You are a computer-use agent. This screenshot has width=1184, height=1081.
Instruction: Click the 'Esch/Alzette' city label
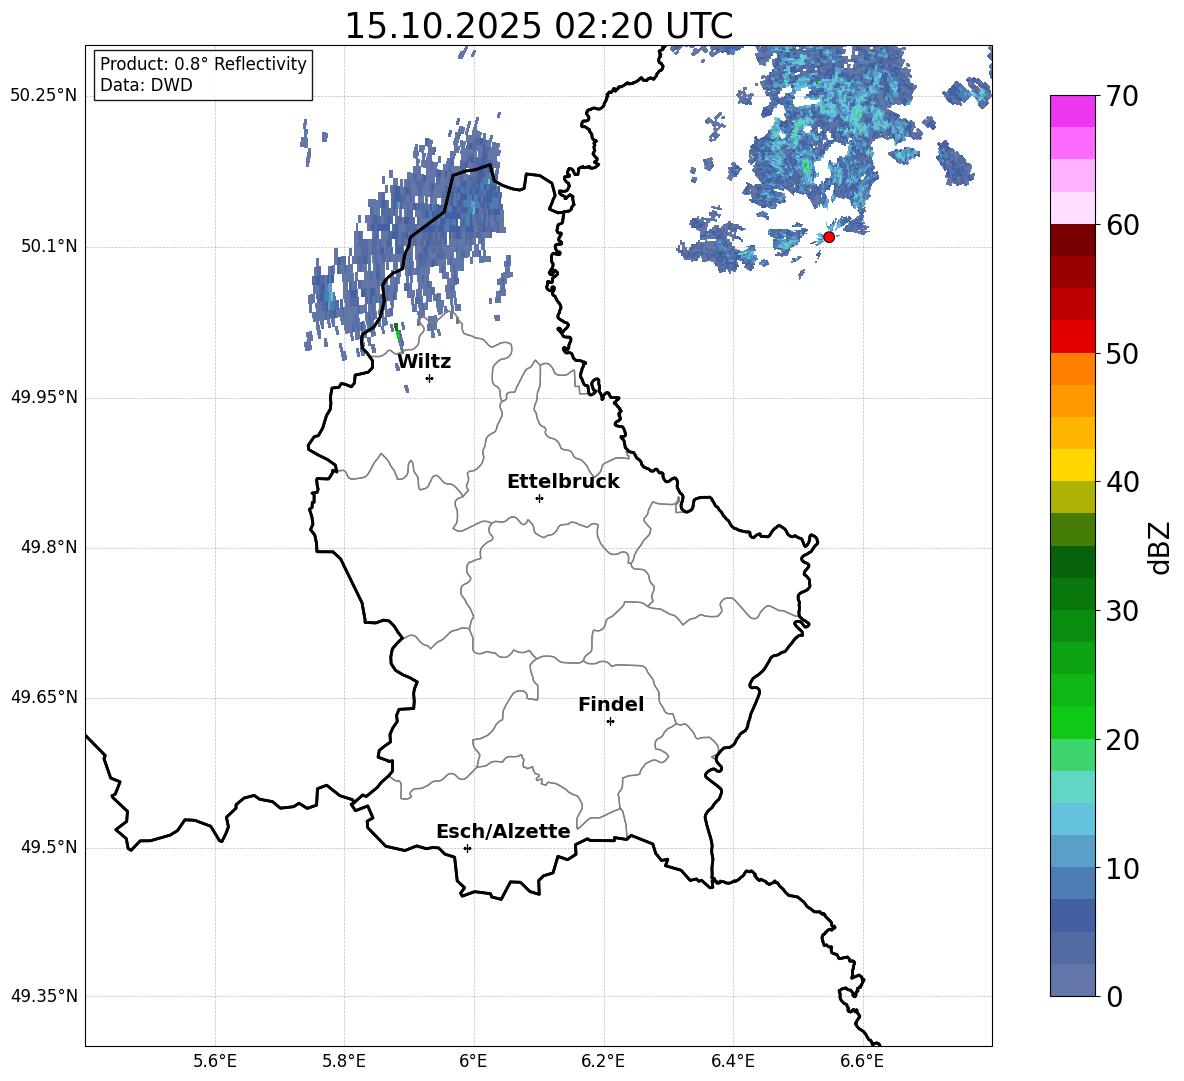pyautogui.click(x=503, y=832)
